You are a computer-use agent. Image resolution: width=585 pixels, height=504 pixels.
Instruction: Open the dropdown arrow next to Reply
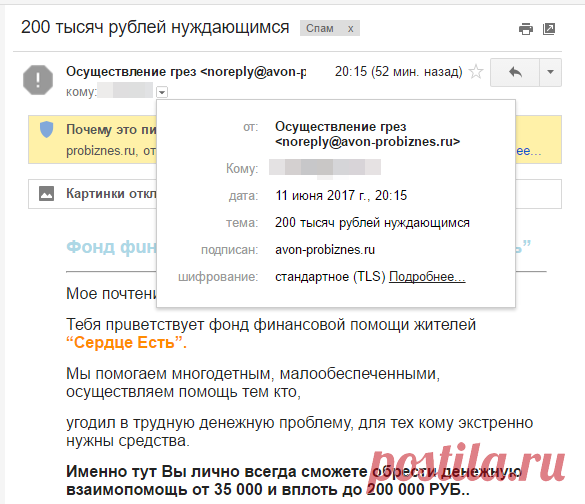coord(550,72)
